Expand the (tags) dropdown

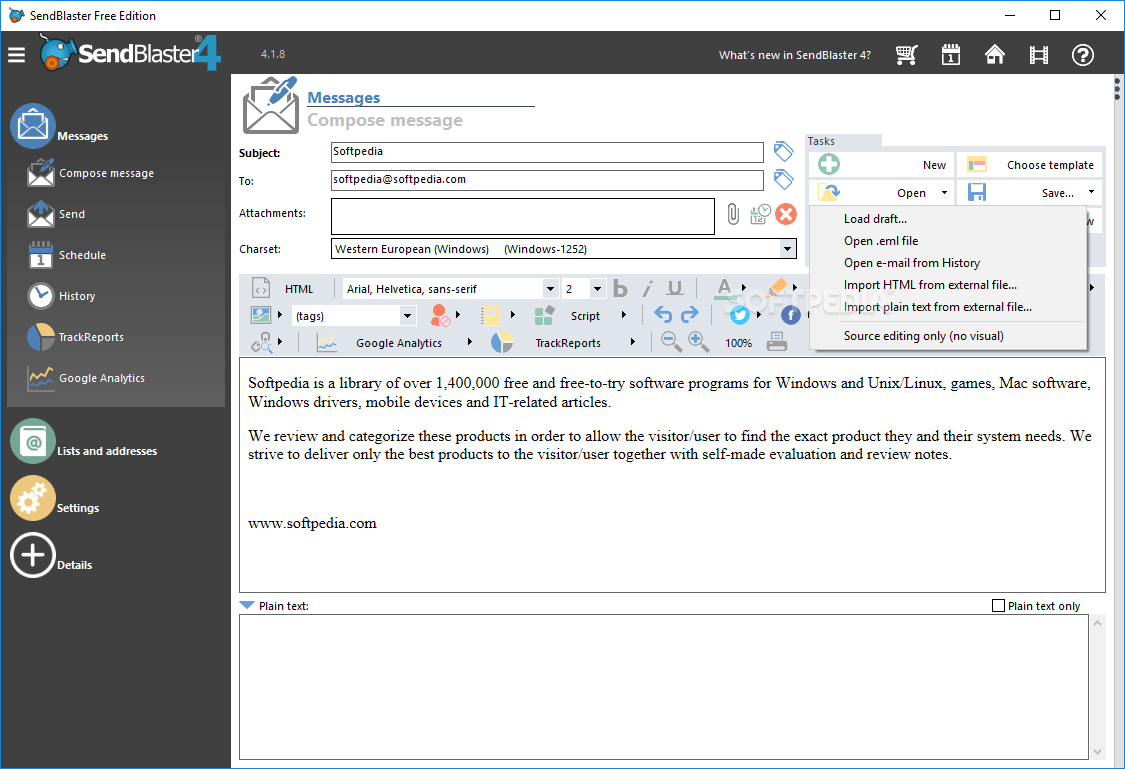(407, 314)
